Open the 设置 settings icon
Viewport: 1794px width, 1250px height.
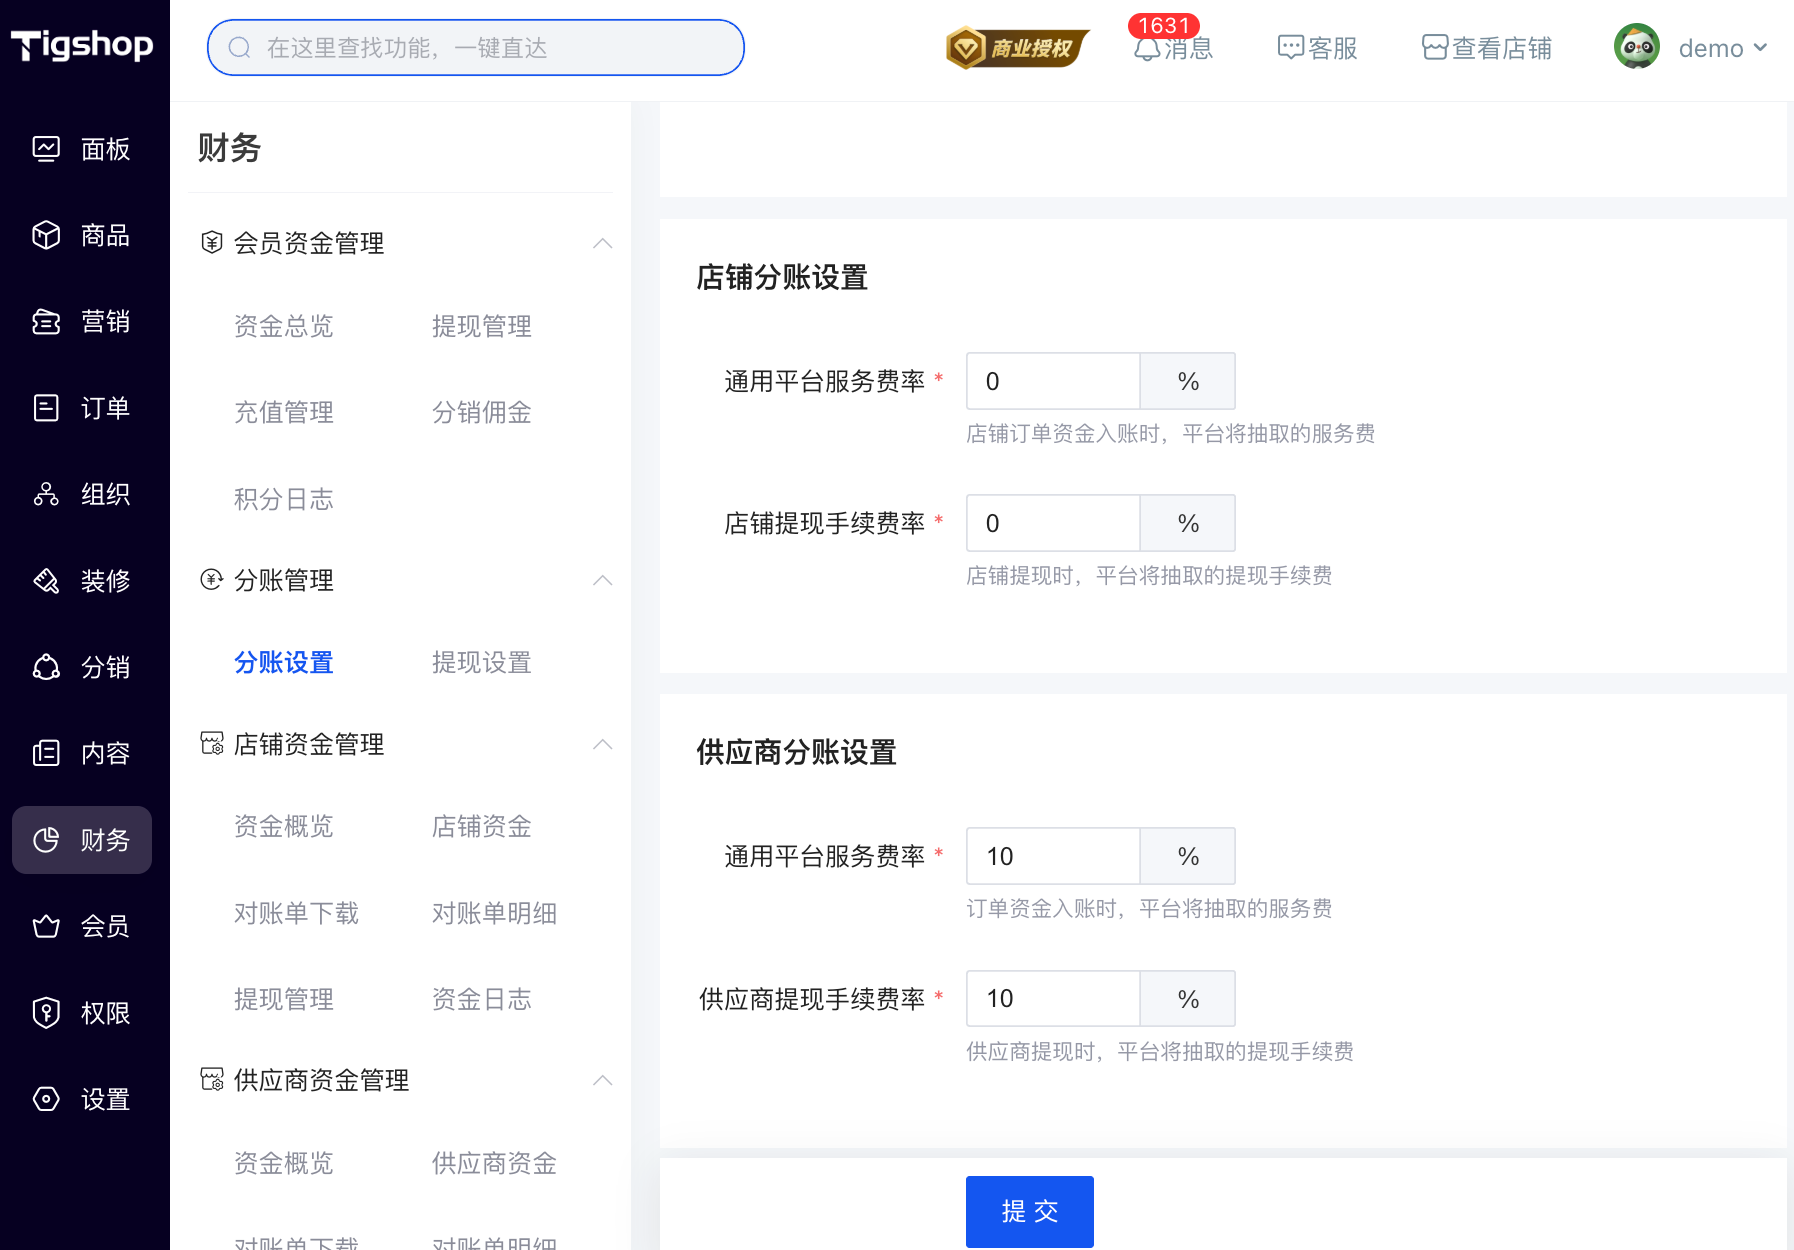(46, 1099)
